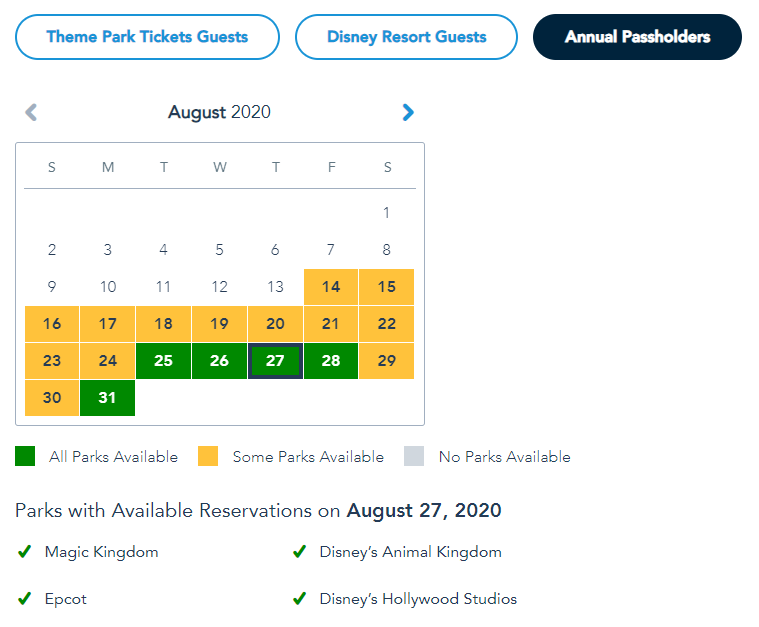Click the green checkmark beside Magic Kingdom
This screenshot has width=759, height=627.
24,552
